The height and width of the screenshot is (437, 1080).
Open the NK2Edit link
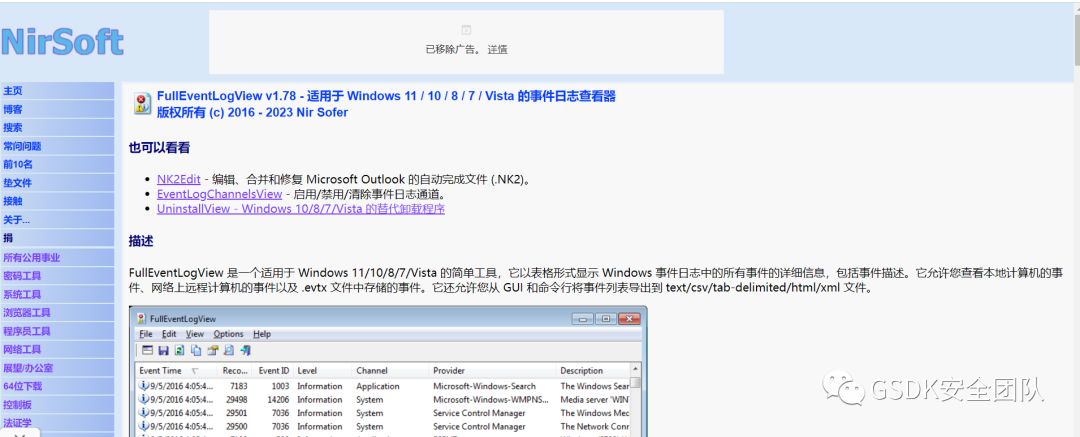pos(178,179)
